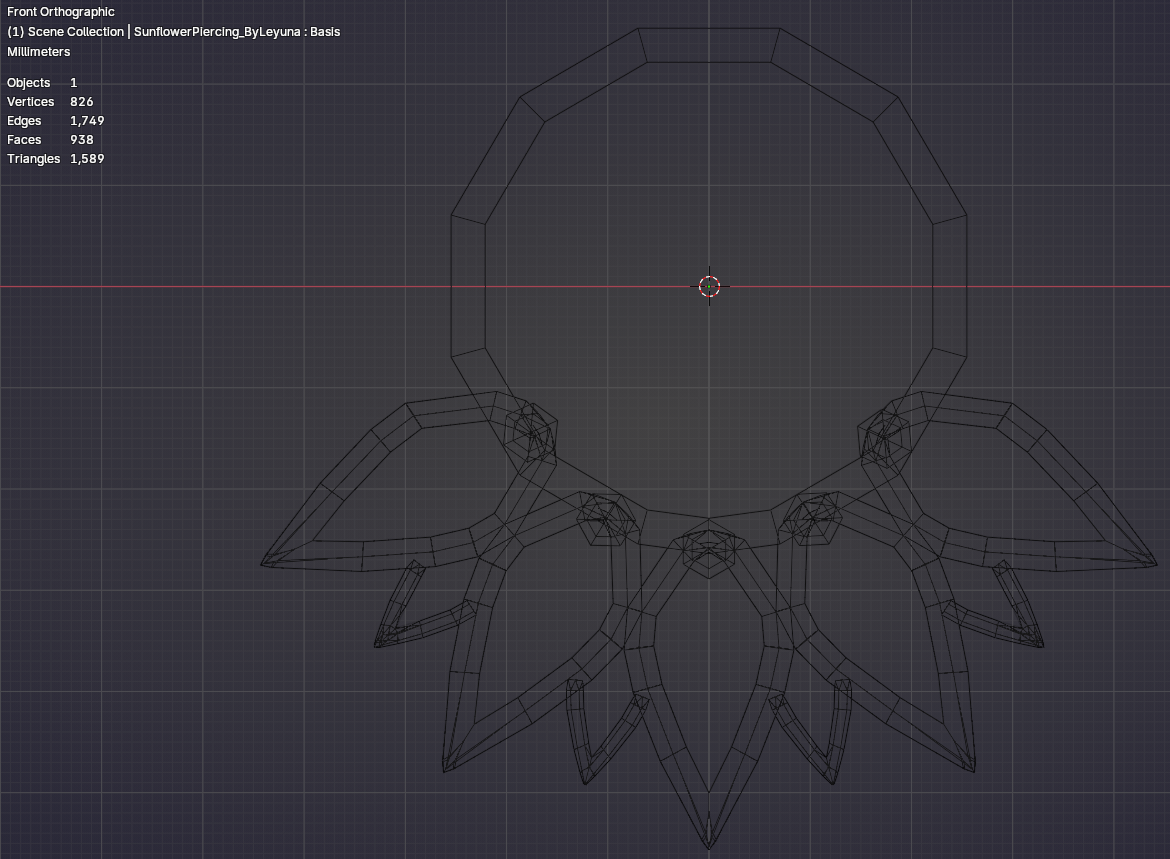The width and height of the screenshot is (1170, 859).
Task: Click the "Front Orthographic" view label
Action: [60, 12]
